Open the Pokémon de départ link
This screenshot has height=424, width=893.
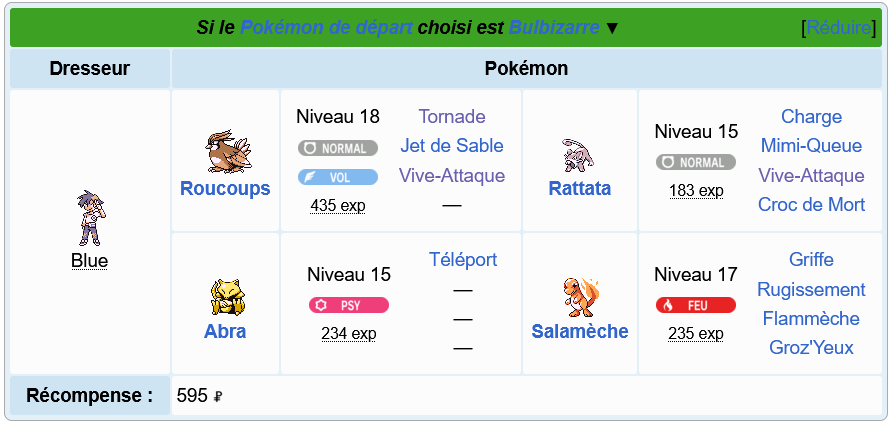[x=326, y=27]
